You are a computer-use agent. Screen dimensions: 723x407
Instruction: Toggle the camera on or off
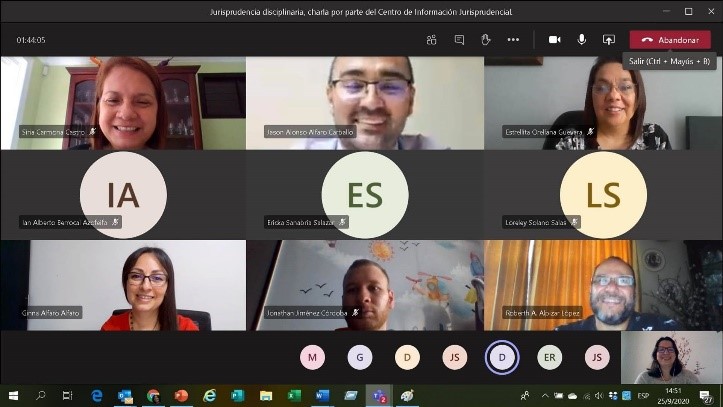[x=555, y=40]
